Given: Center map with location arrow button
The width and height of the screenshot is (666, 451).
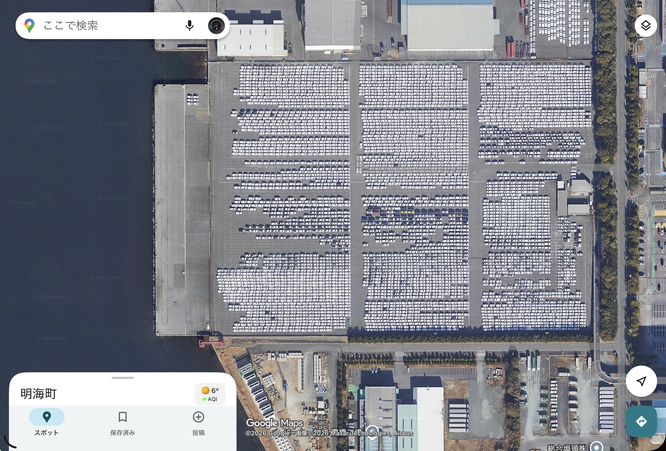Looking at the screenshot, I should 641,381.
